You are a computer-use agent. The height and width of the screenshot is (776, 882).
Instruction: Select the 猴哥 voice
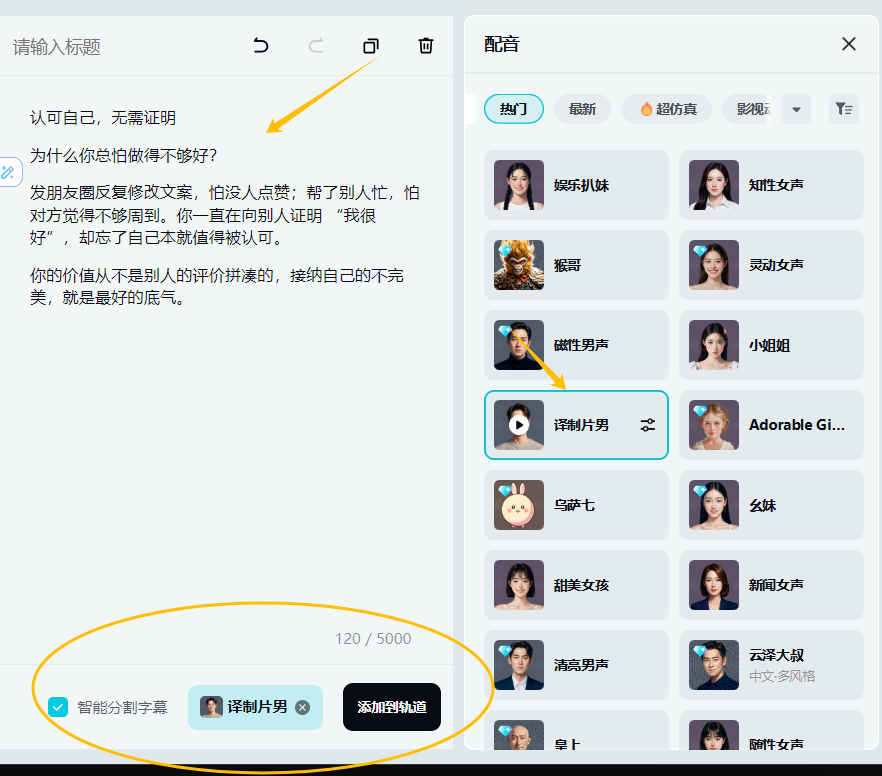576,265
